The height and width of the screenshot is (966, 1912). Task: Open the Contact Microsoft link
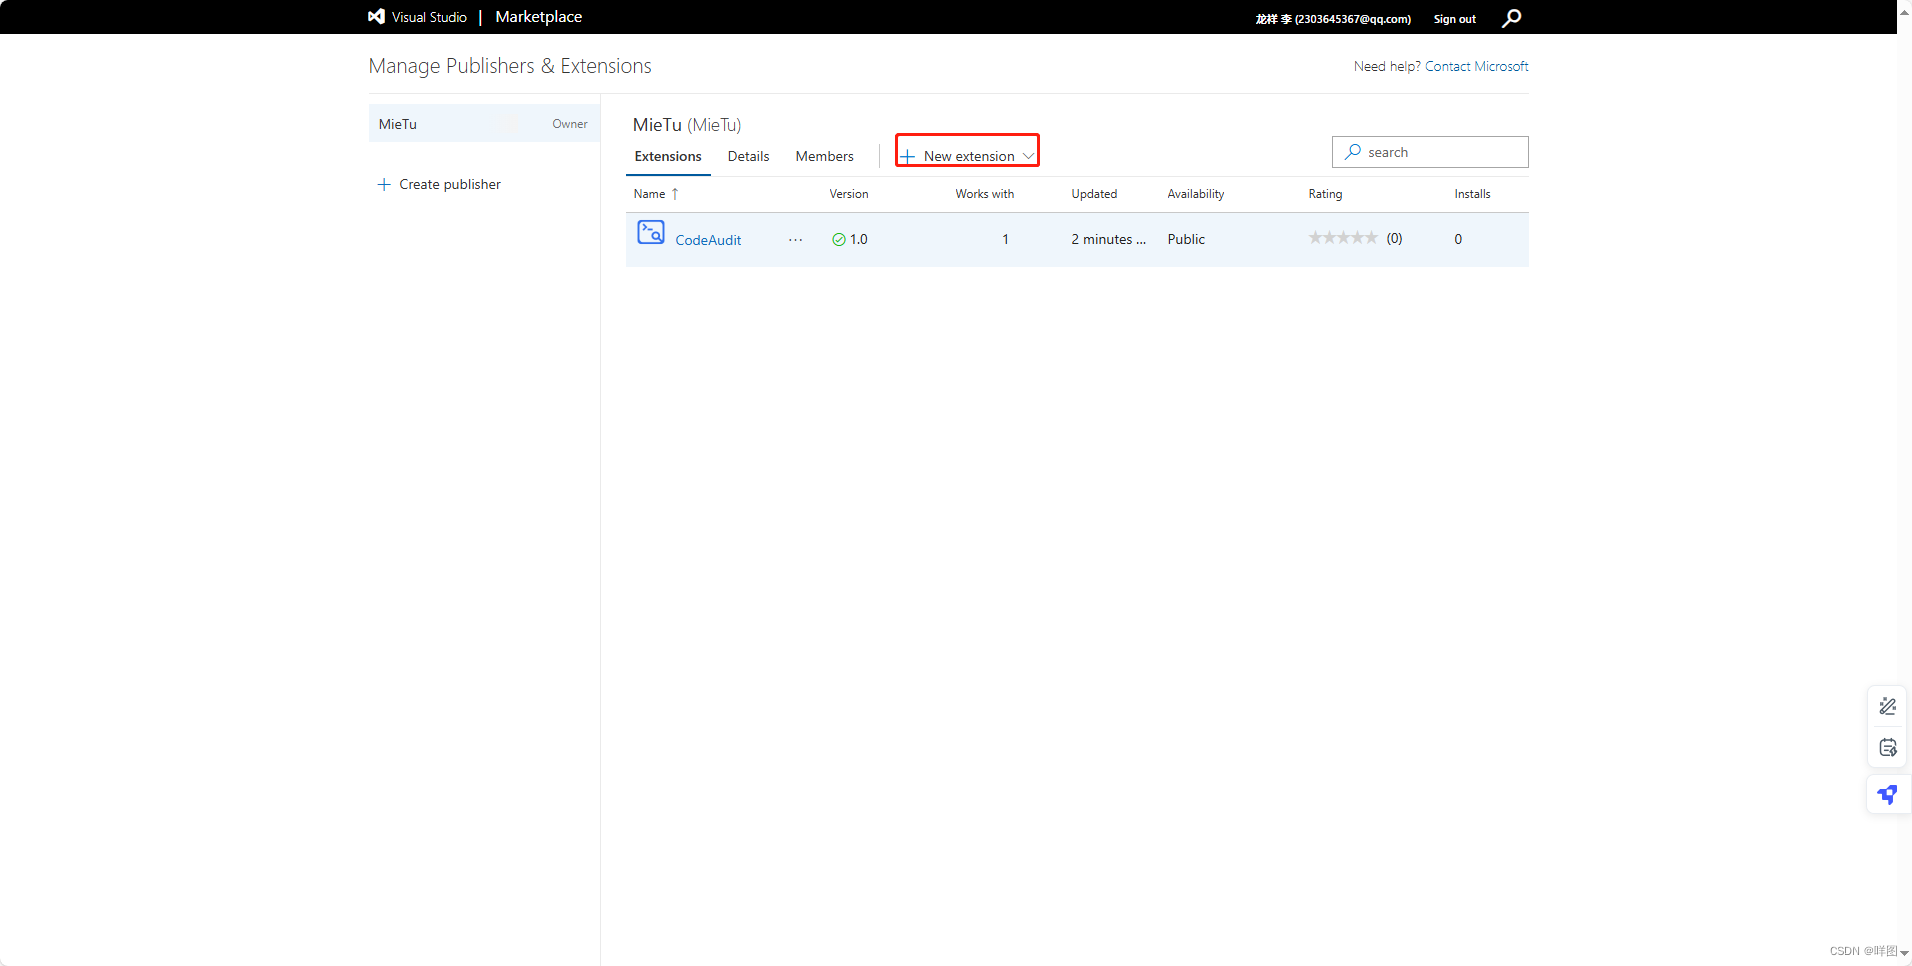coord(1476,66)
